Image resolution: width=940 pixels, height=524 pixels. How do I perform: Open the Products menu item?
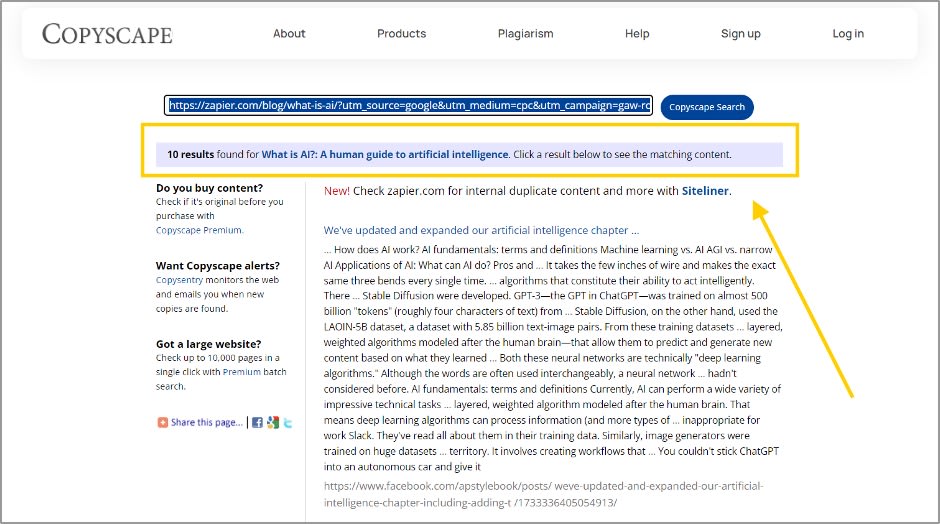click(401, 34)
